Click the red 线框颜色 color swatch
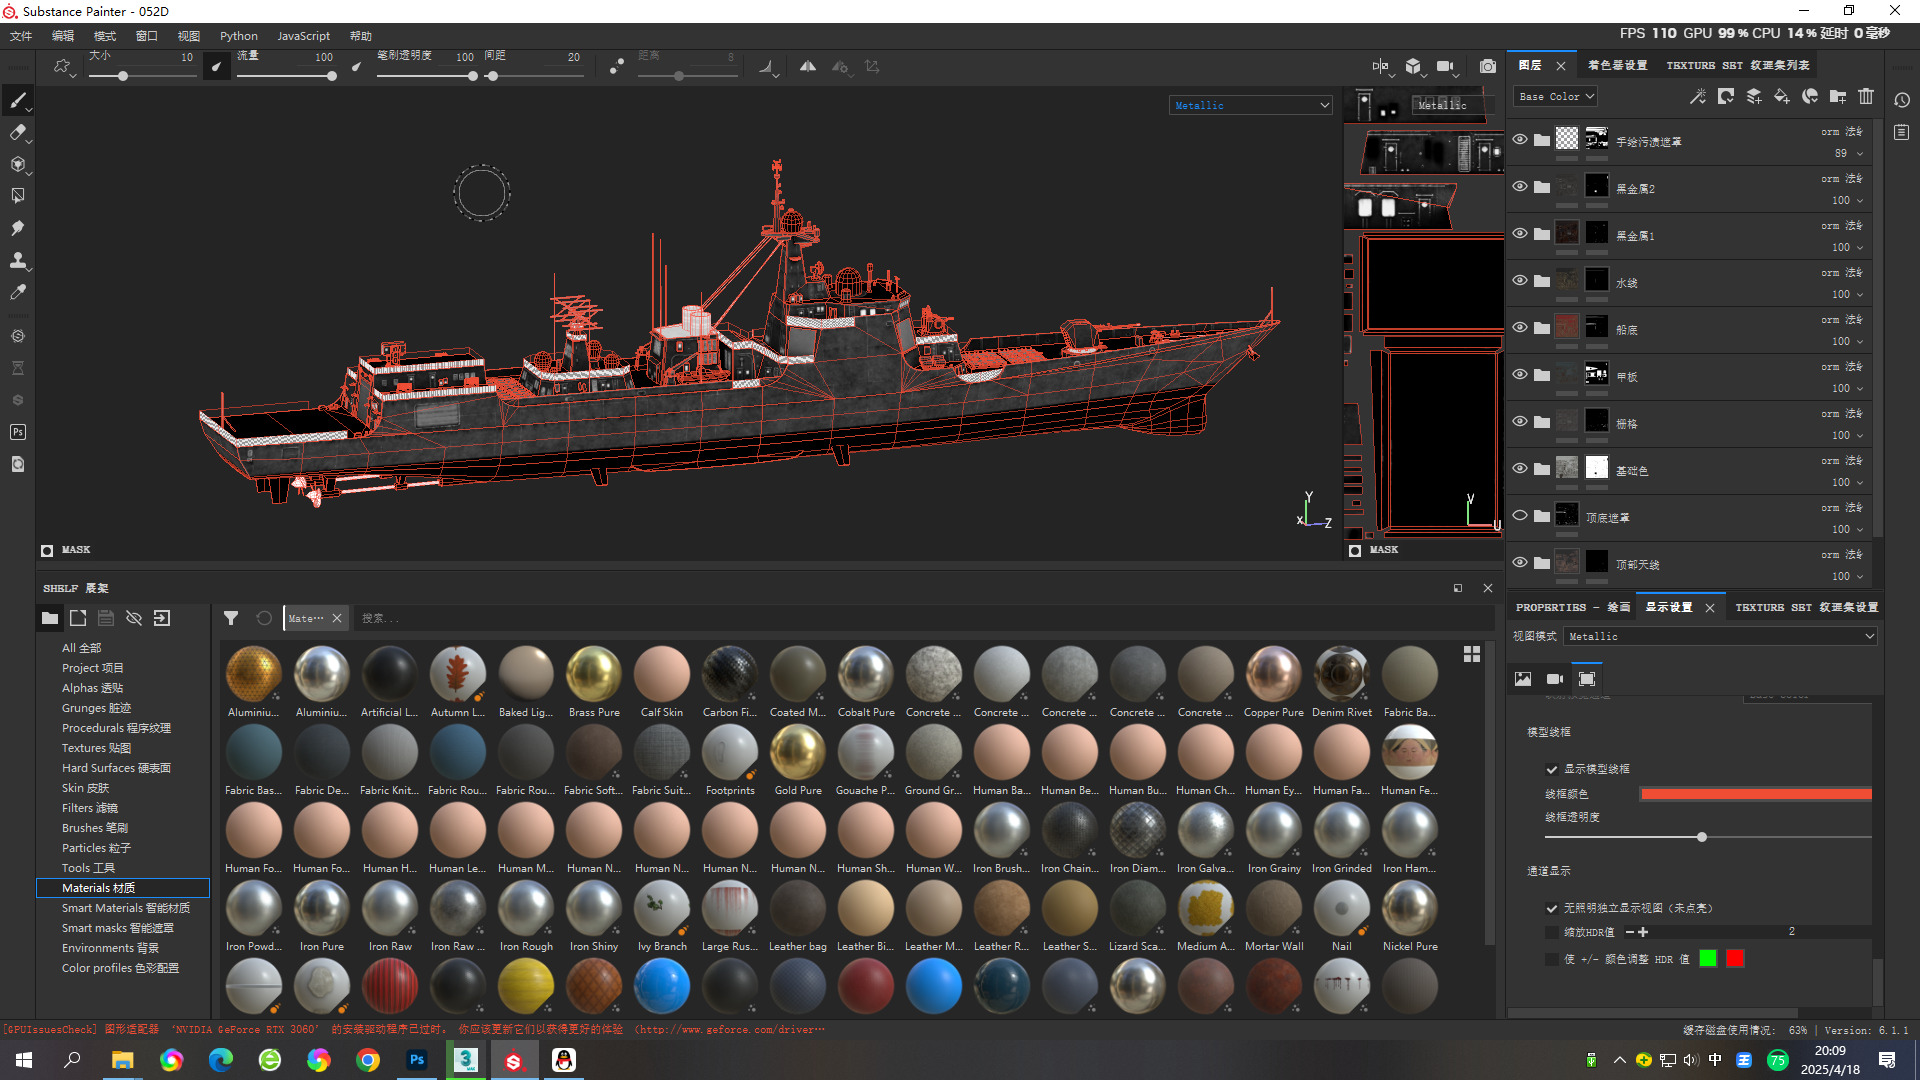This screenshot has width=1920, height=1080. coord(1755,794)
